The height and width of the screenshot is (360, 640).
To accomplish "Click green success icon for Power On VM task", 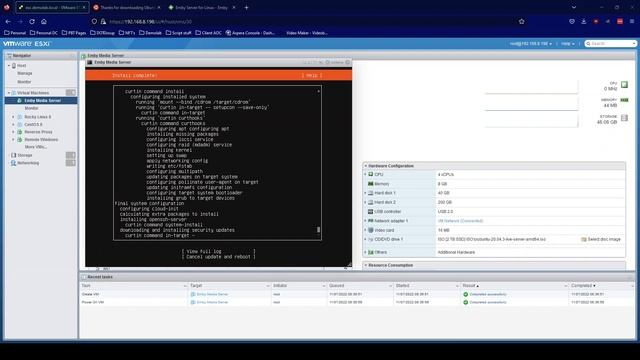I will pos(466,302).
